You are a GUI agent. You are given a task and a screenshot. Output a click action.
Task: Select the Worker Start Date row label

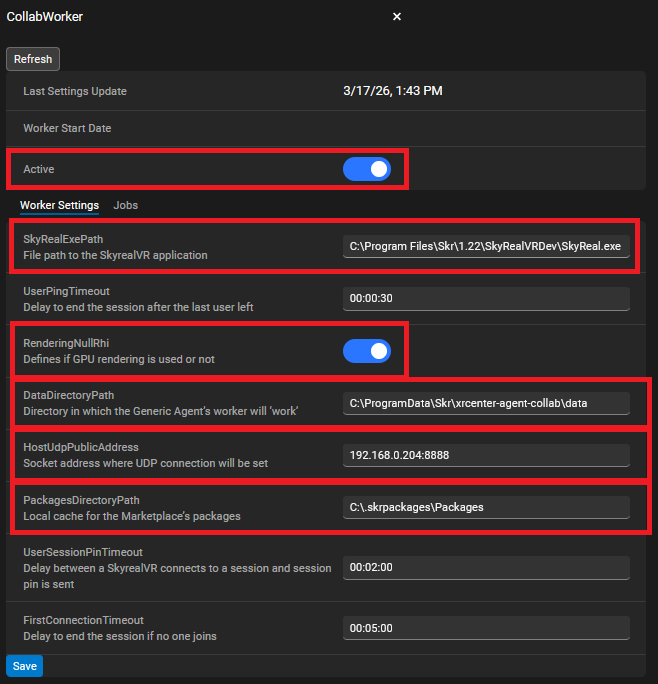(x=67, y=128)
